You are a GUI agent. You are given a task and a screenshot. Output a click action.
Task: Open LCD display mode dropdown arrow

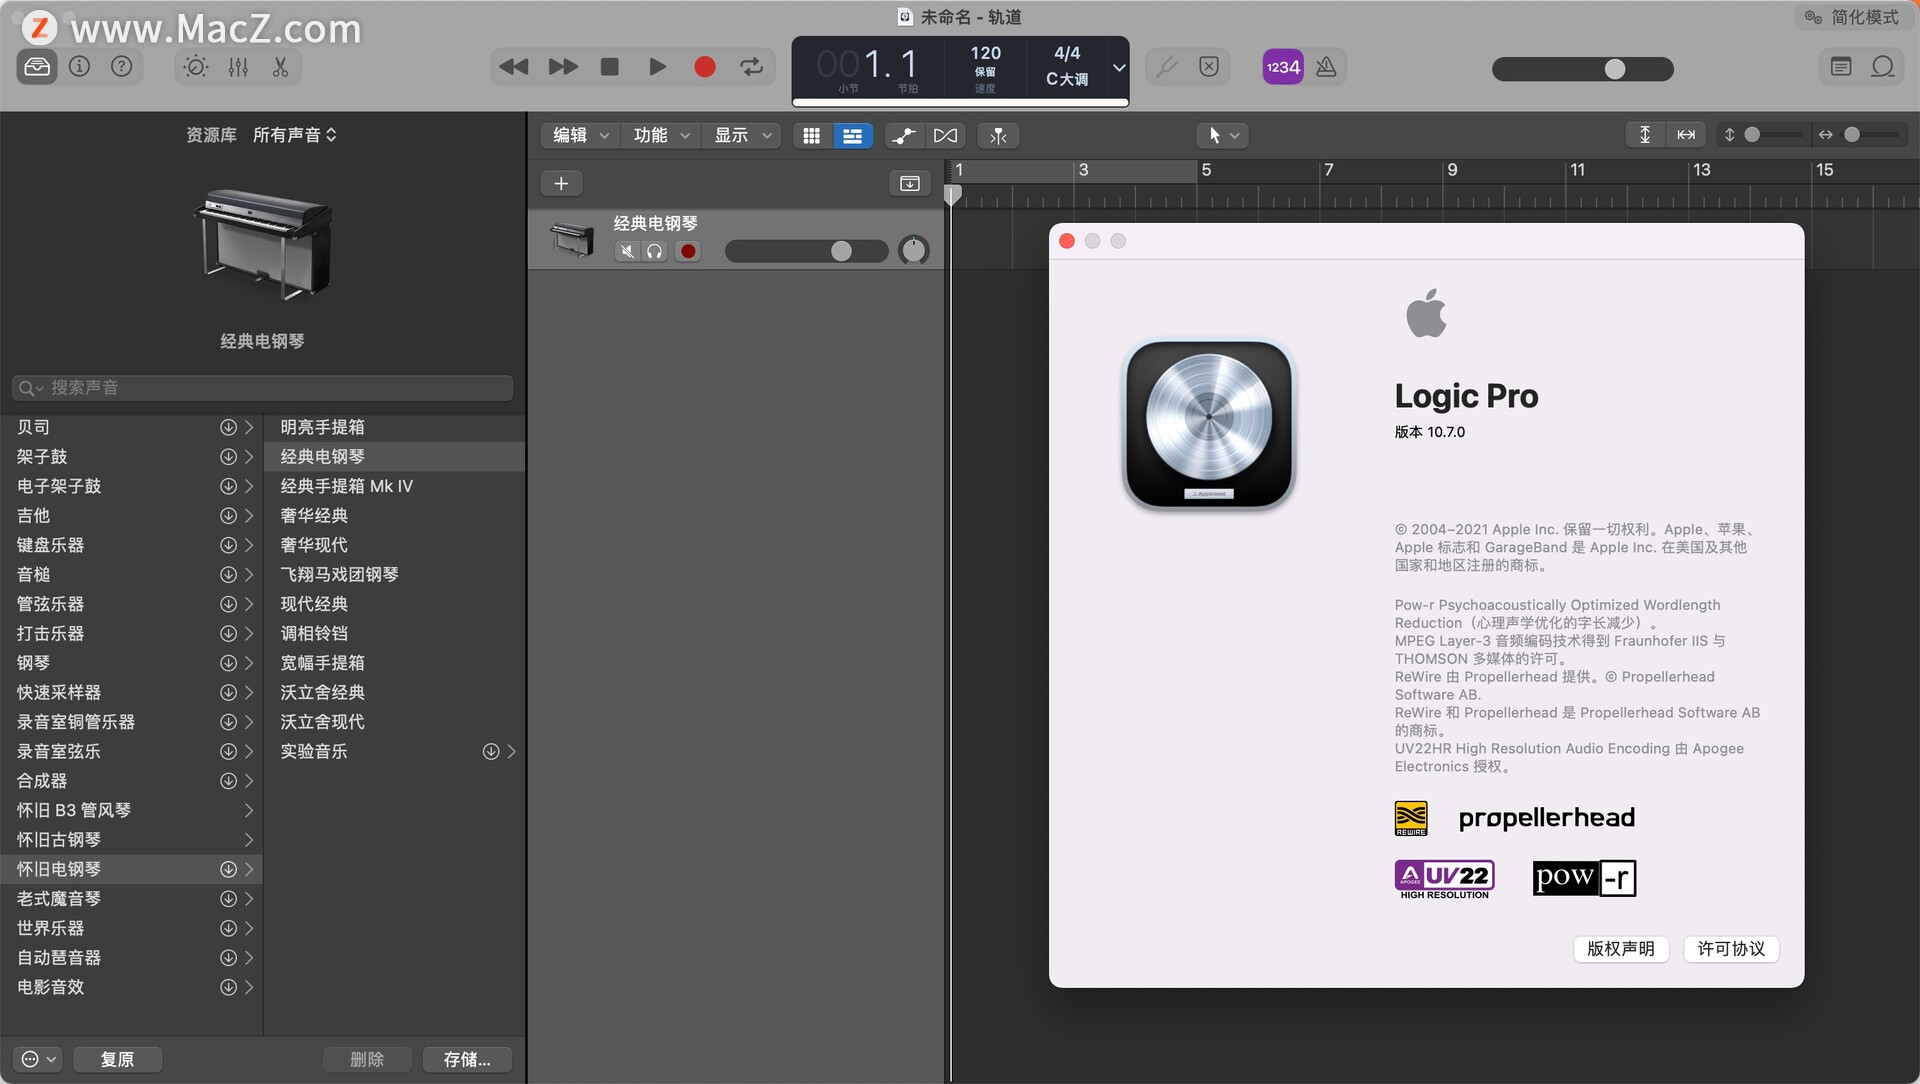pos(1119,68)
